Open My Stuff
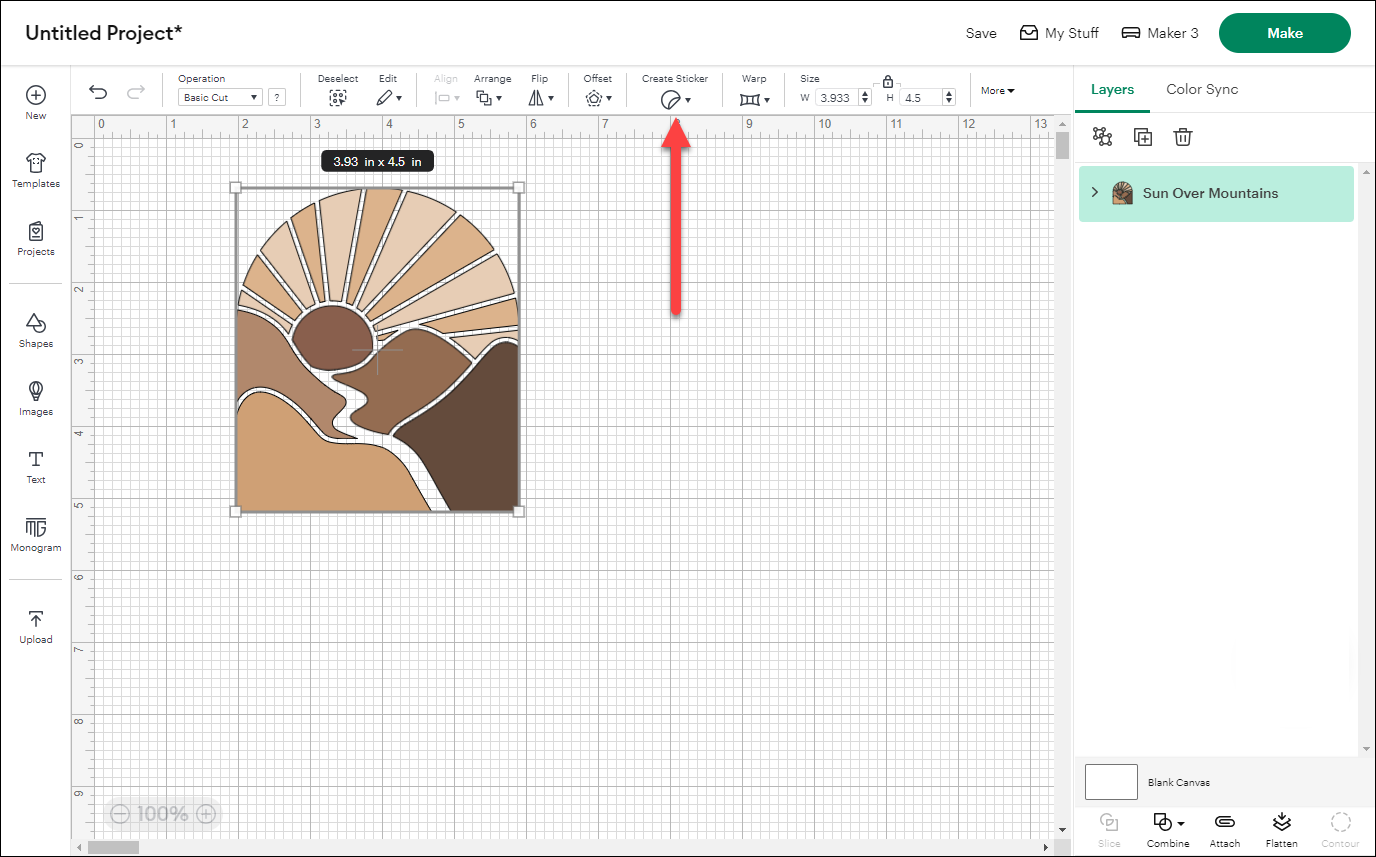Screen dimensions: 1376x857 point(1059,33)
